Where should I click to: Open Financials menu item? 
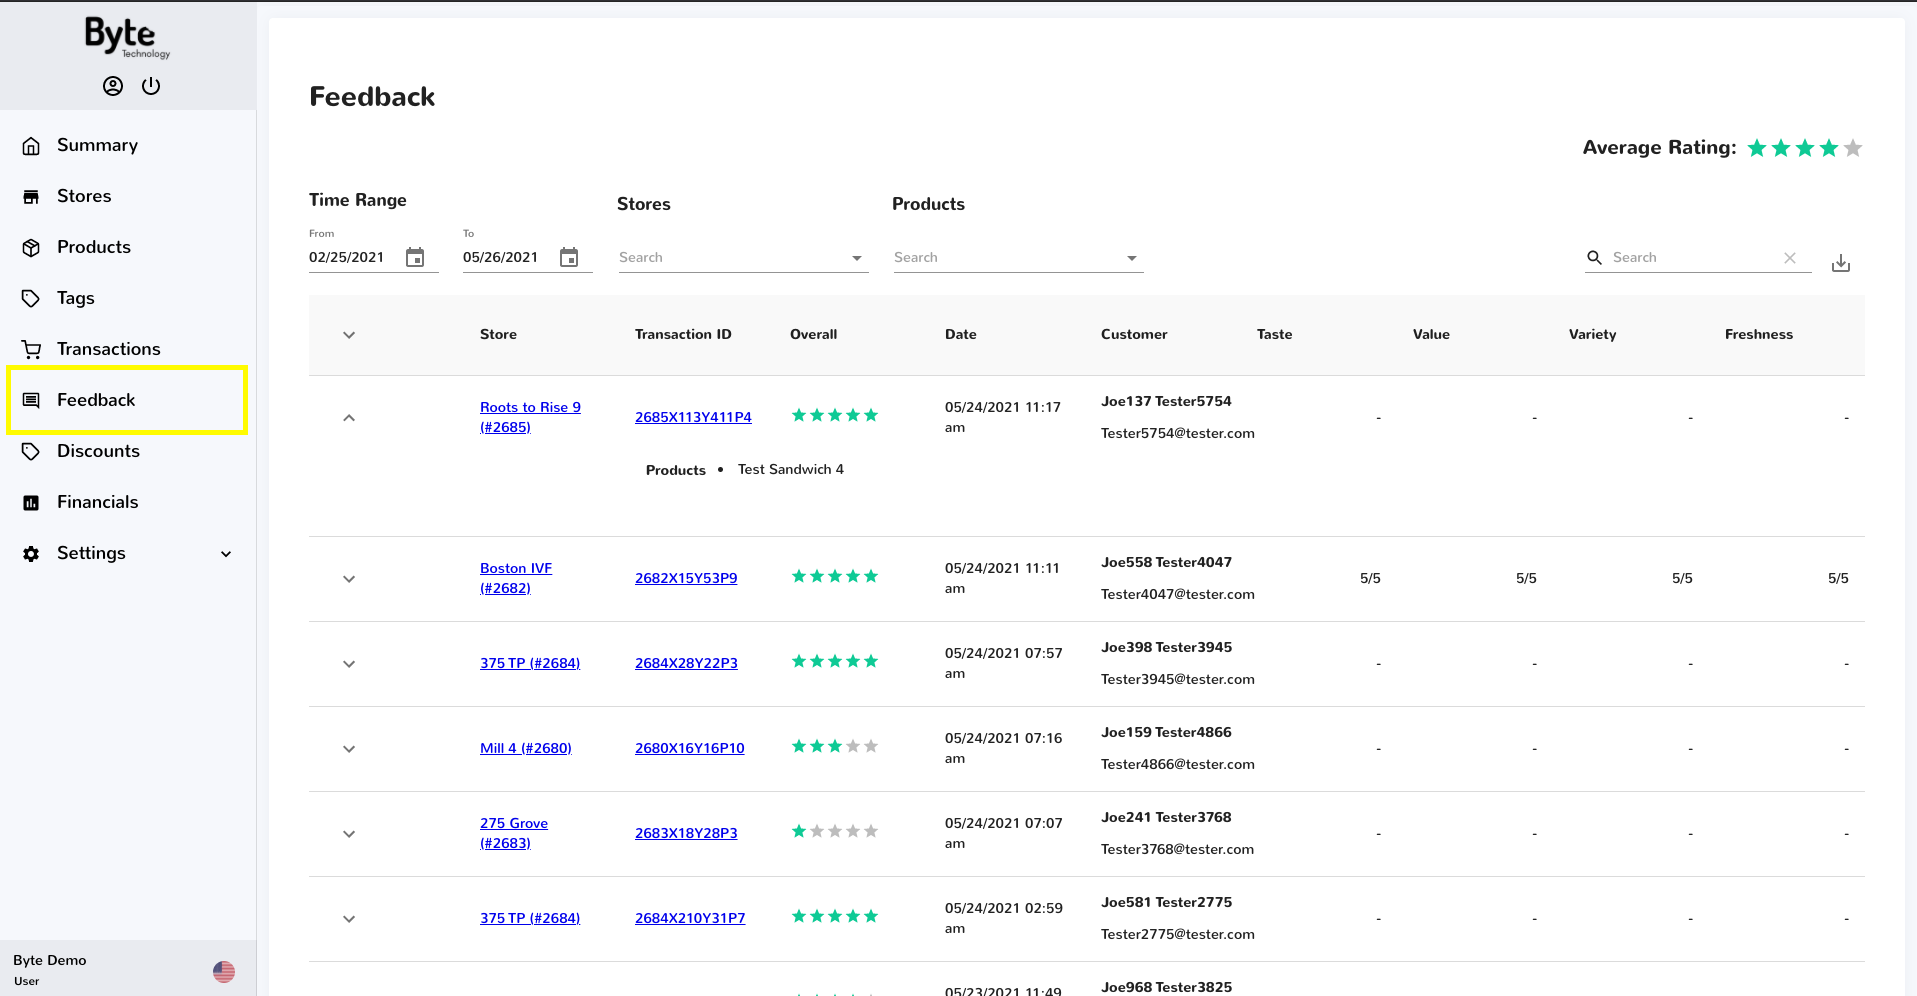(x=98, y=502)
